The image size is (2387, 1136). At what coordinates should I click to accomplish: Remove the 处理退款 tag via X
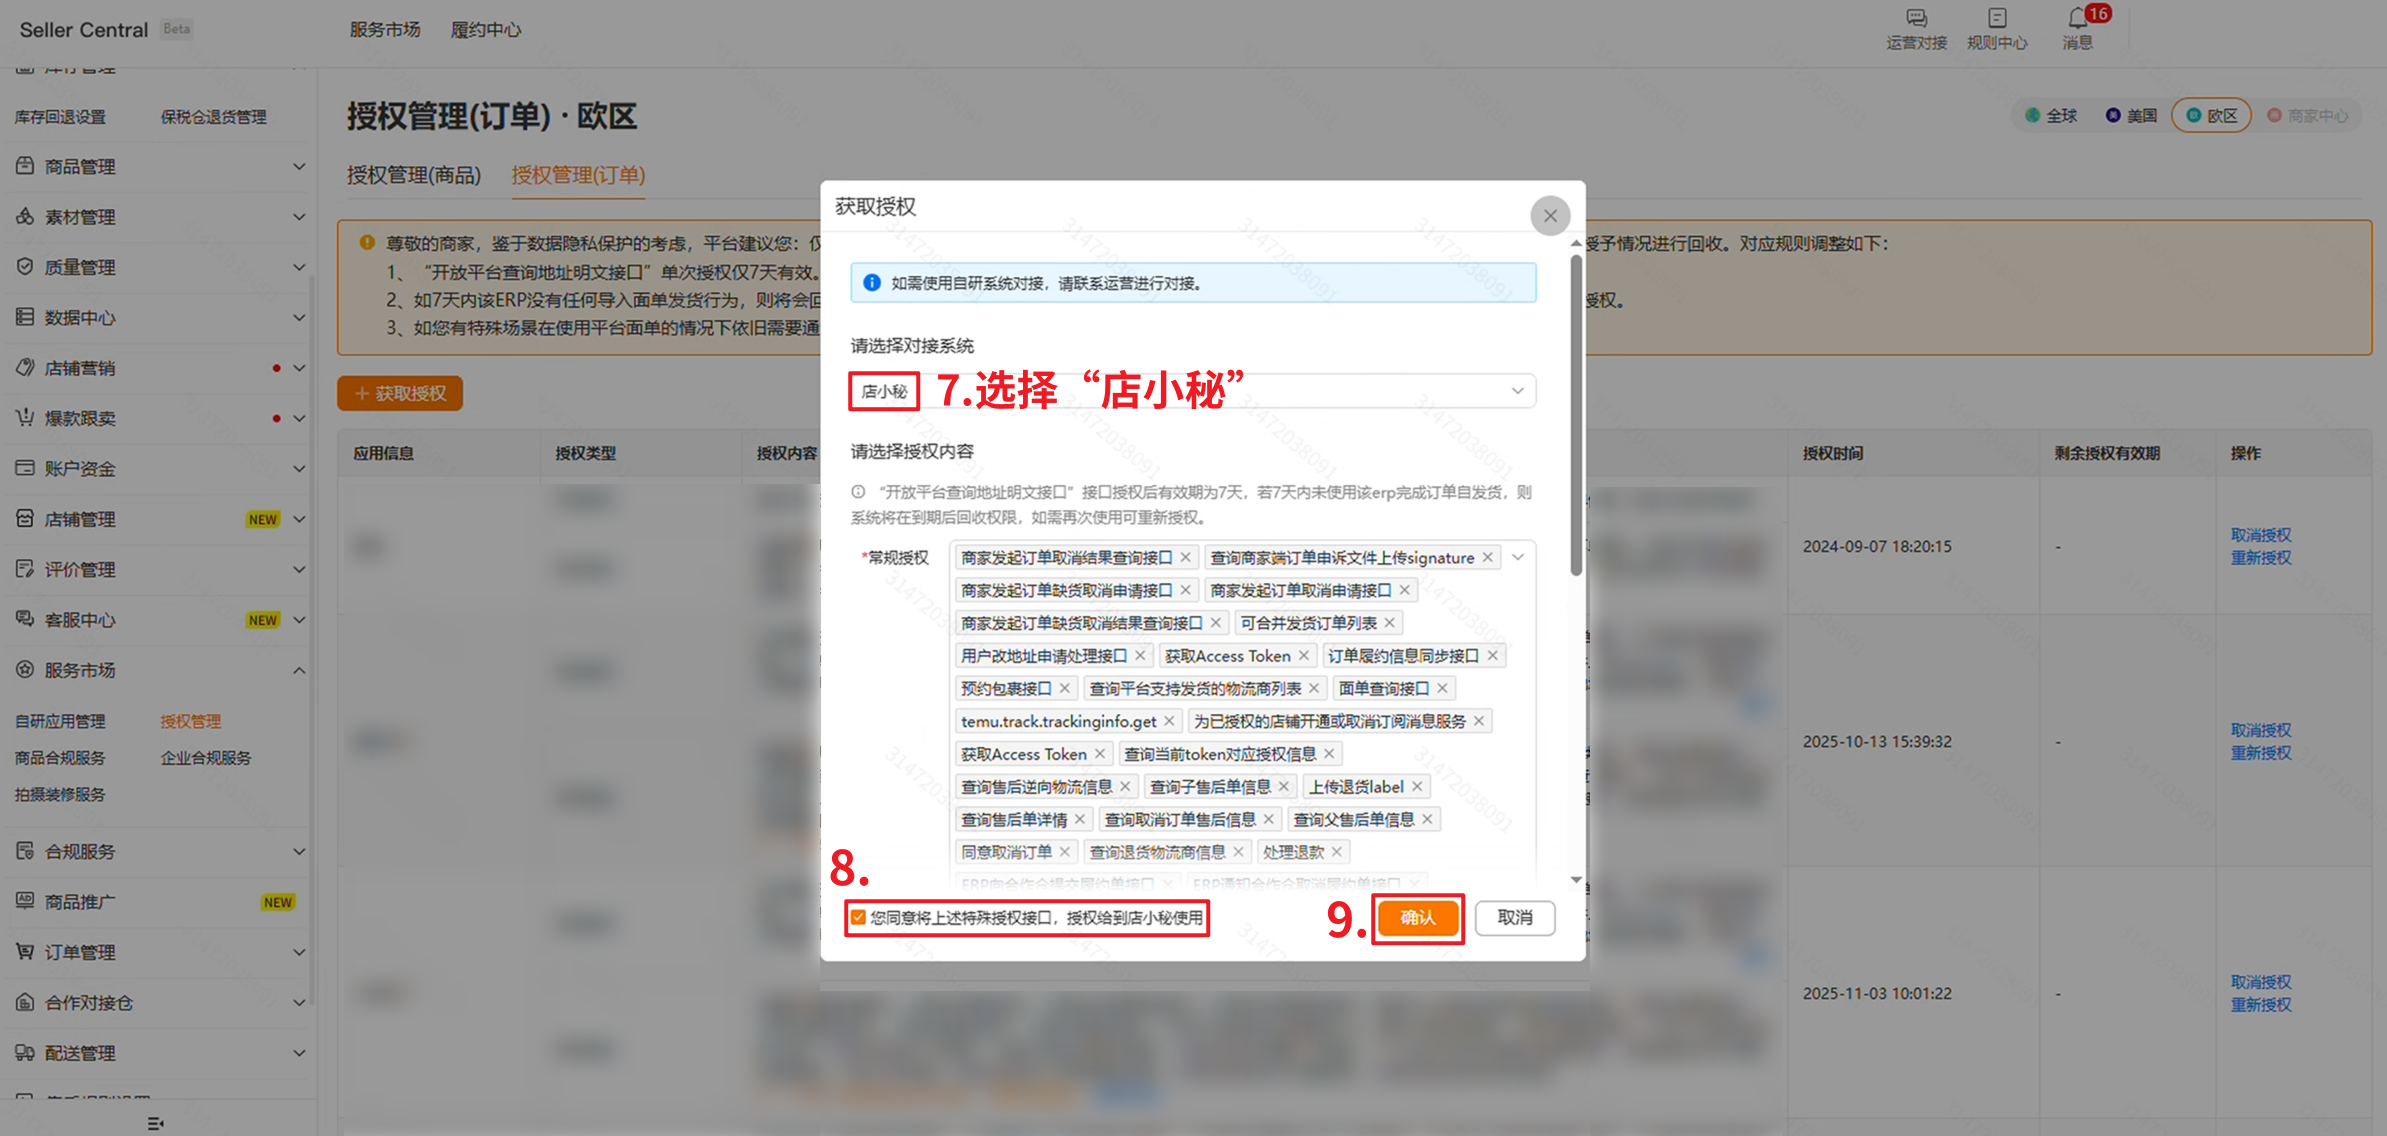1337,852
